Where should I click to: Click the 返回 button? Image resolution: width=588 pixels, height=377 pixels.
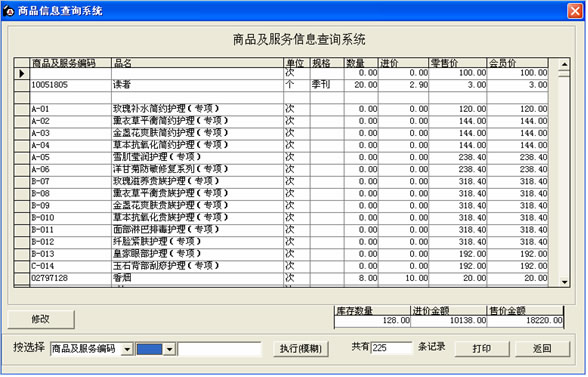542,349
